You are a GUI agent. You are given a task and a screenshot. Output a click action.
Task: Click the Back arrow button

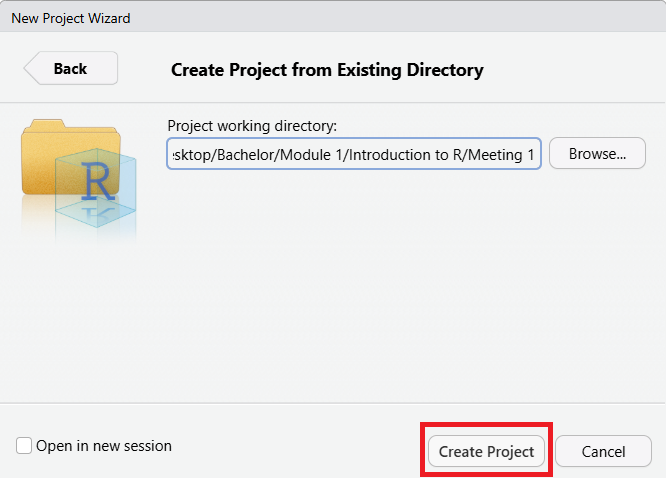click(x=71, y=69)
